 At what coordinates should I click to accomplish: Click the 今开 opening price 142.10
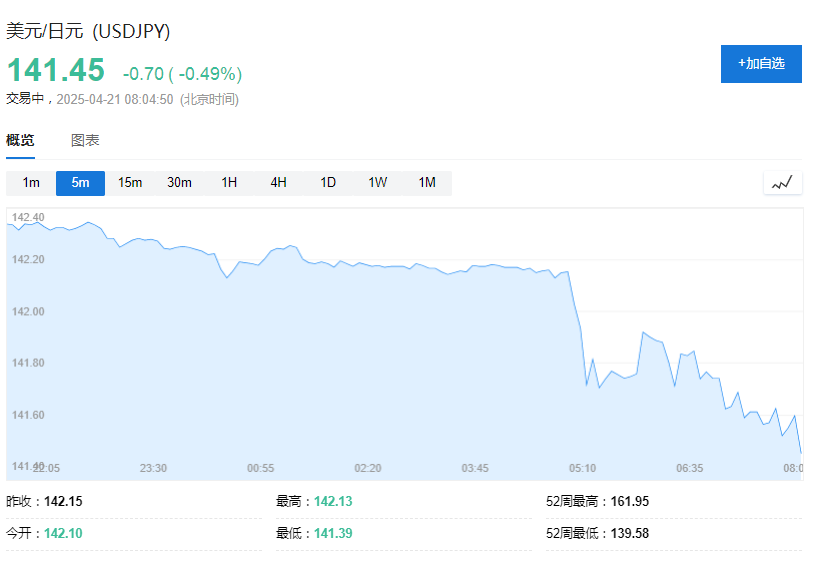(x=63, y=533)
